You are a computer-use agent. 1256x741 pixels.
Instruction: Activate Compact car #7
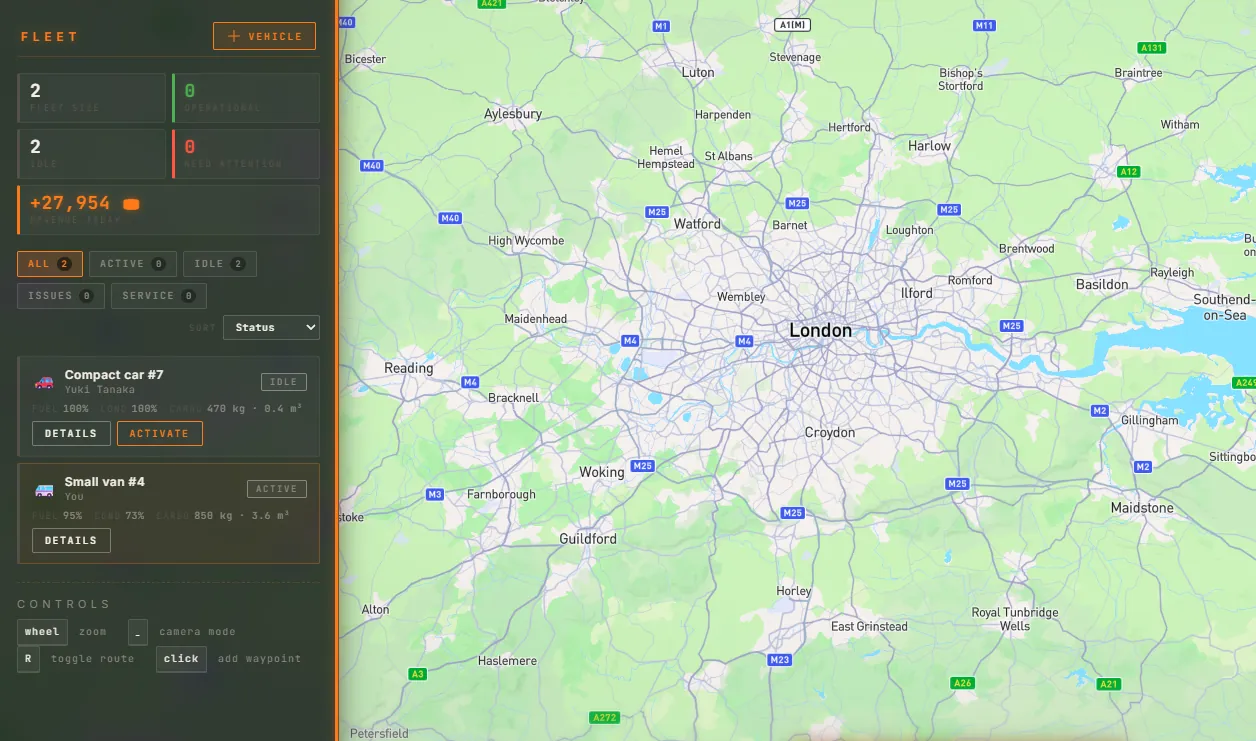160,433
